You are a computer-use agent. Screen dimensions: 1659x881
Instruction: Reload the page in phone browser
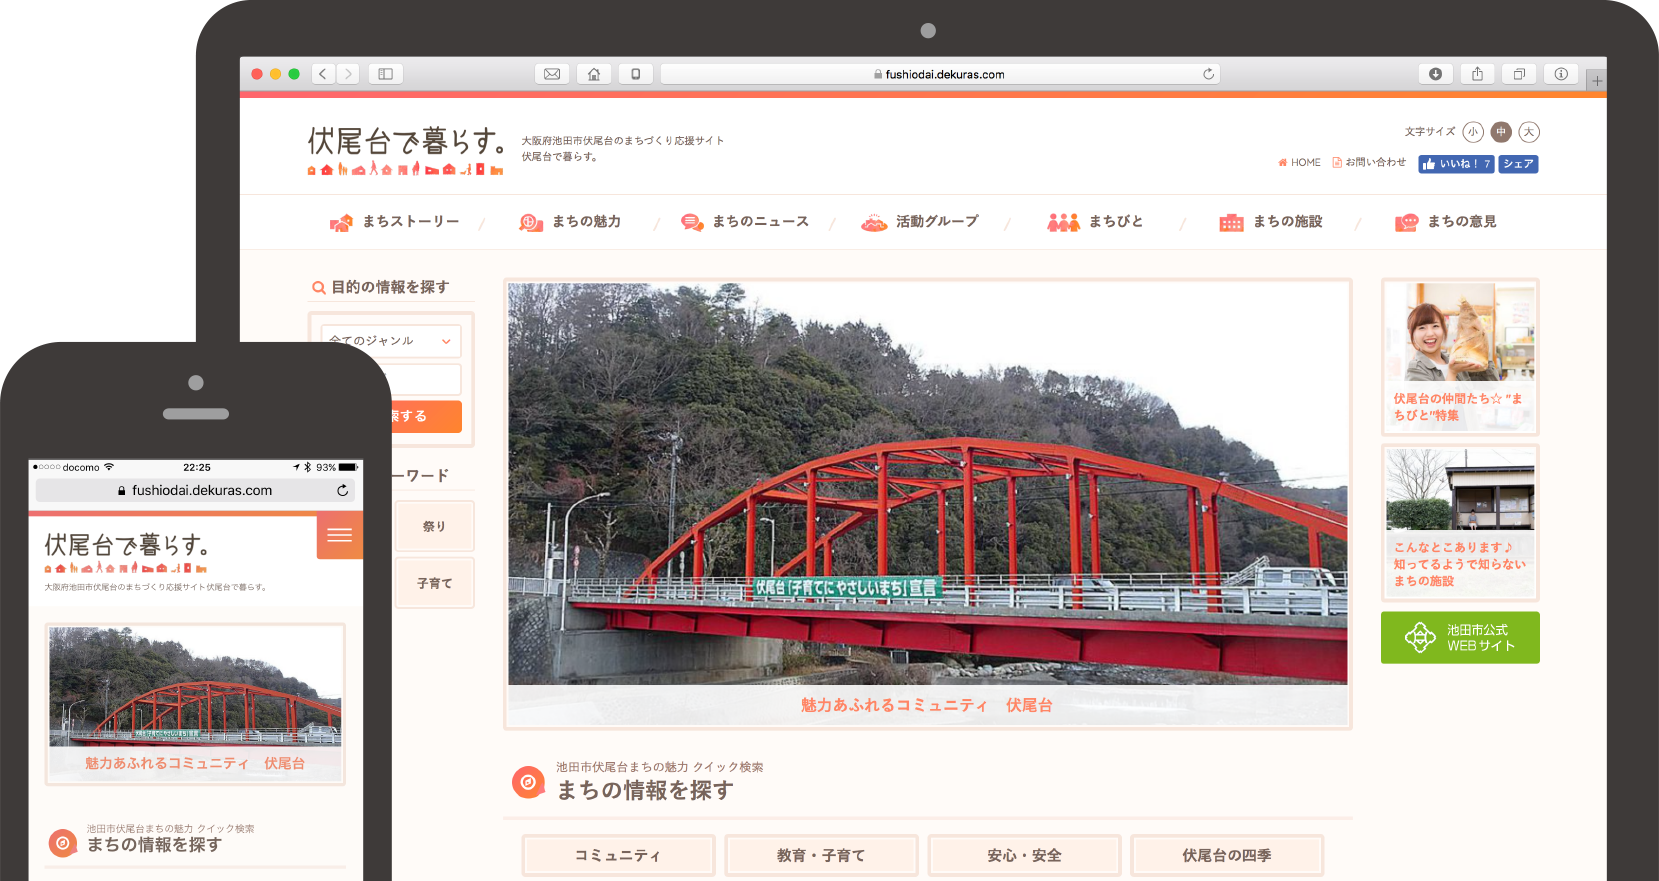point(342,490)
